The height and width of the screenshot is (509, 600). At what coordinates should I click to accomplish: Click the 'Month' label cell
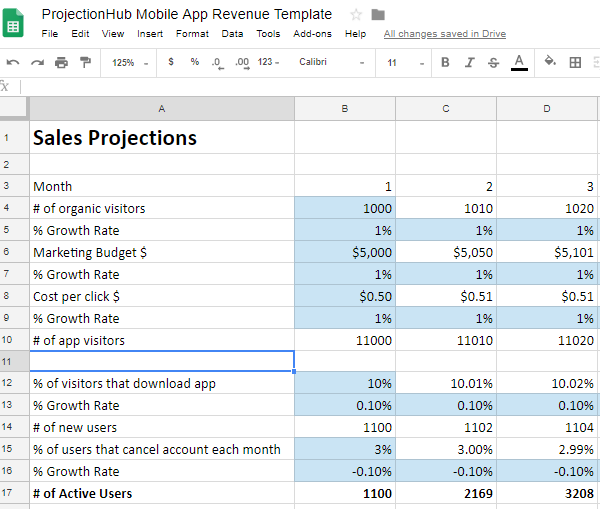[162, 186]
